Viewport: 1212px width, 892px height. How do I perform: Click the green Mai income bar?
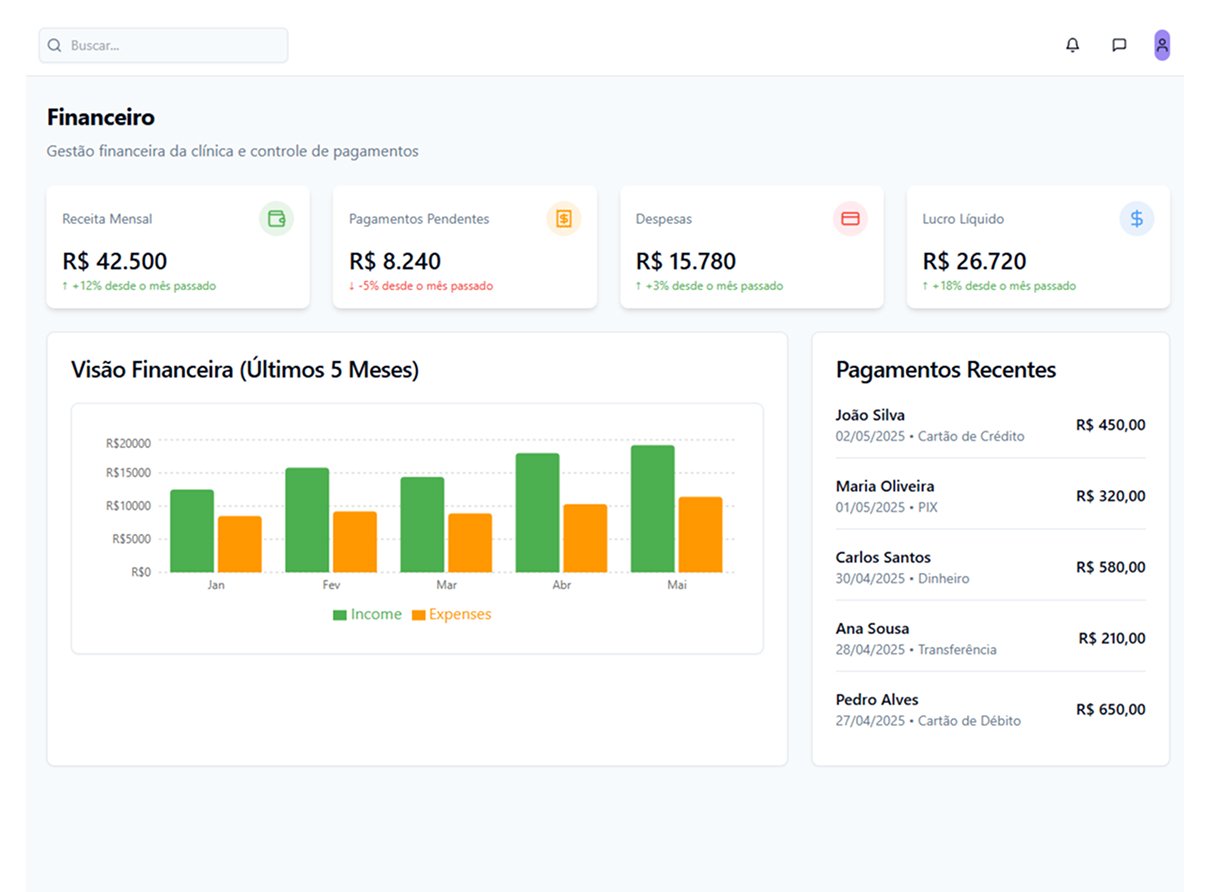[652, 510]
